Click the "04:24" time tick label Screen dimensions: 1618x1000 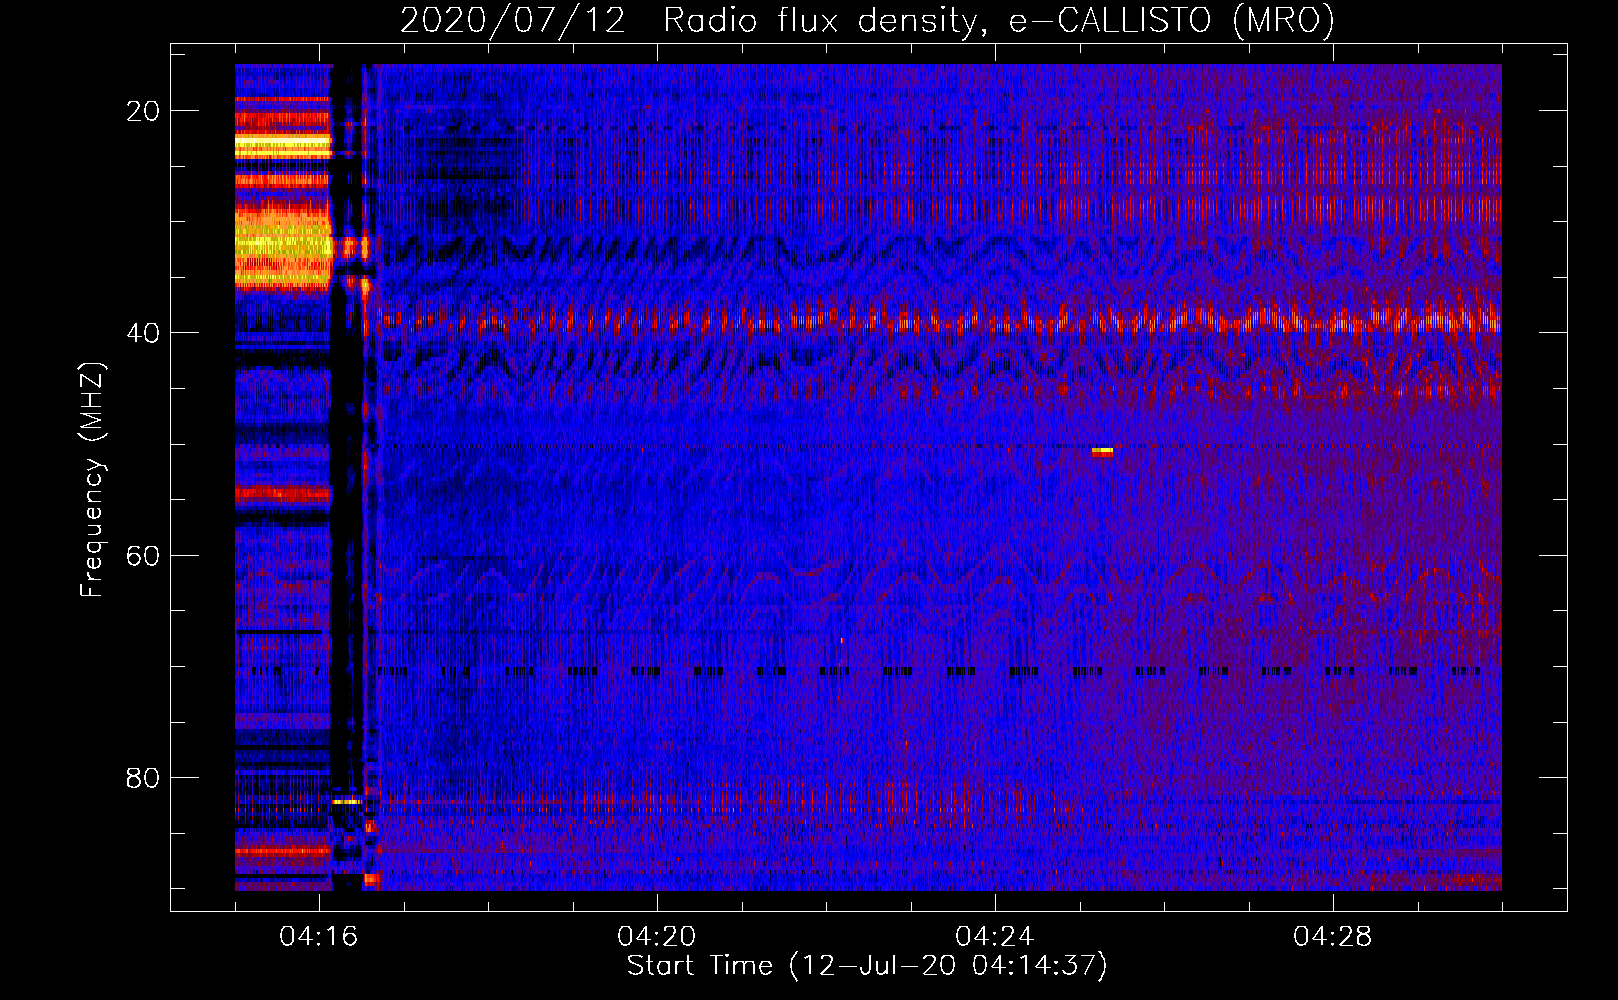(994, 937)
